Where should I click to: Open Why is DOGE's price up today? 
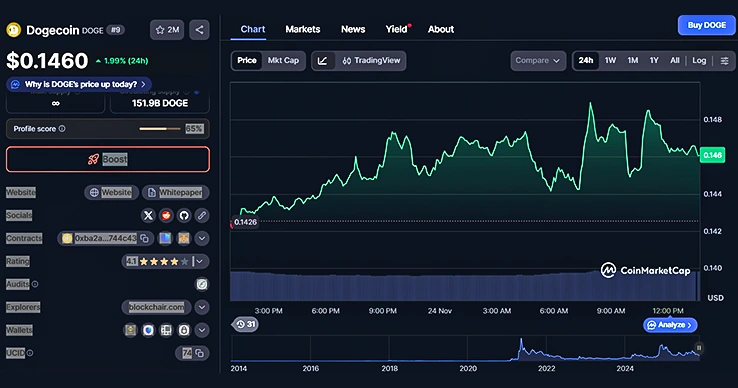coord(79,84)
